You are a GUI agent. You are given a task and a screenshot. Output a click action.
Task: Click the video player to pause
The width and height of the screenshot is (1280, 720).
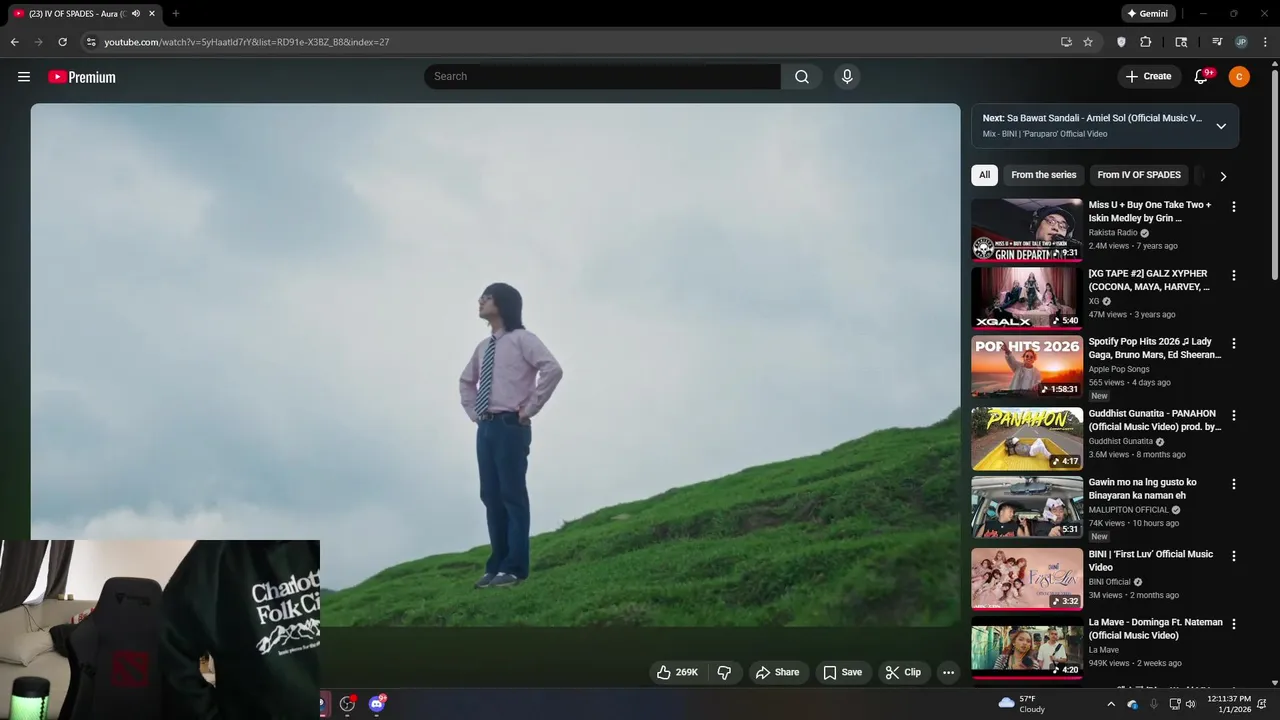pos(495,365)
